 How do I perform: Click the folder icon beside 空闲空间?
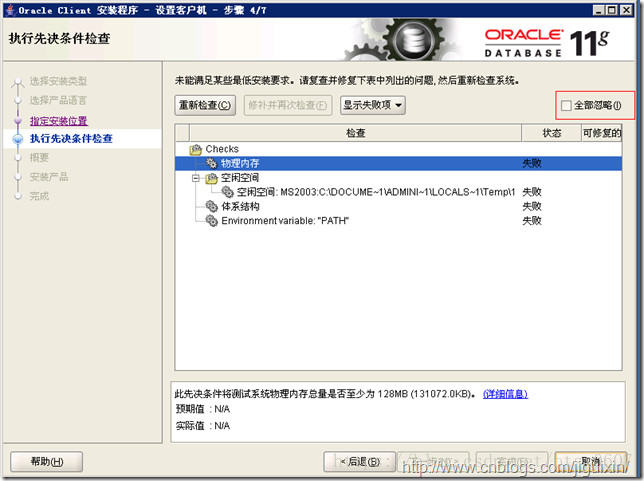tap(212, 178)
